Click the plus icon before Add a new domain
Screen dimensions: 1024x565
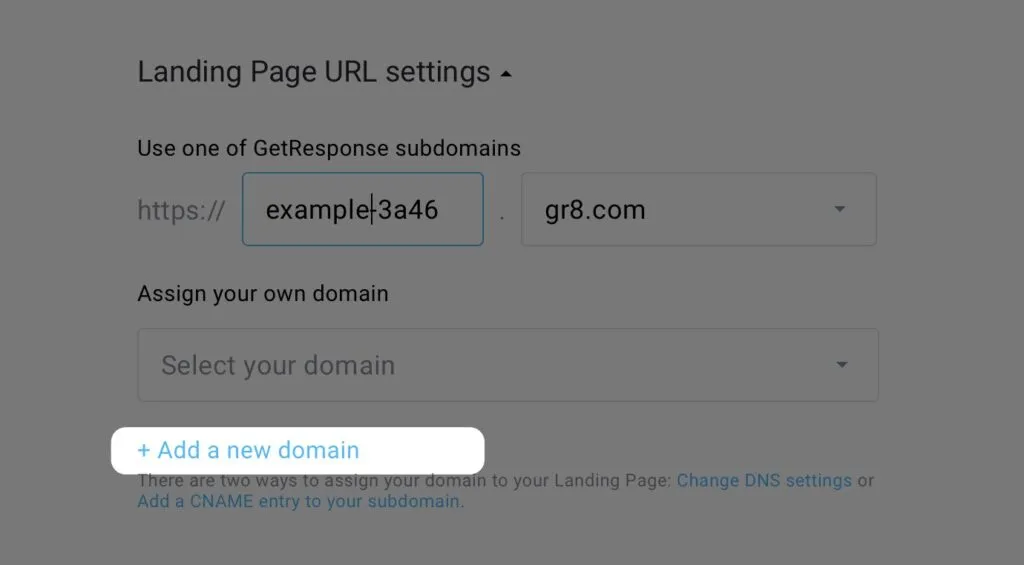[144, 451]
